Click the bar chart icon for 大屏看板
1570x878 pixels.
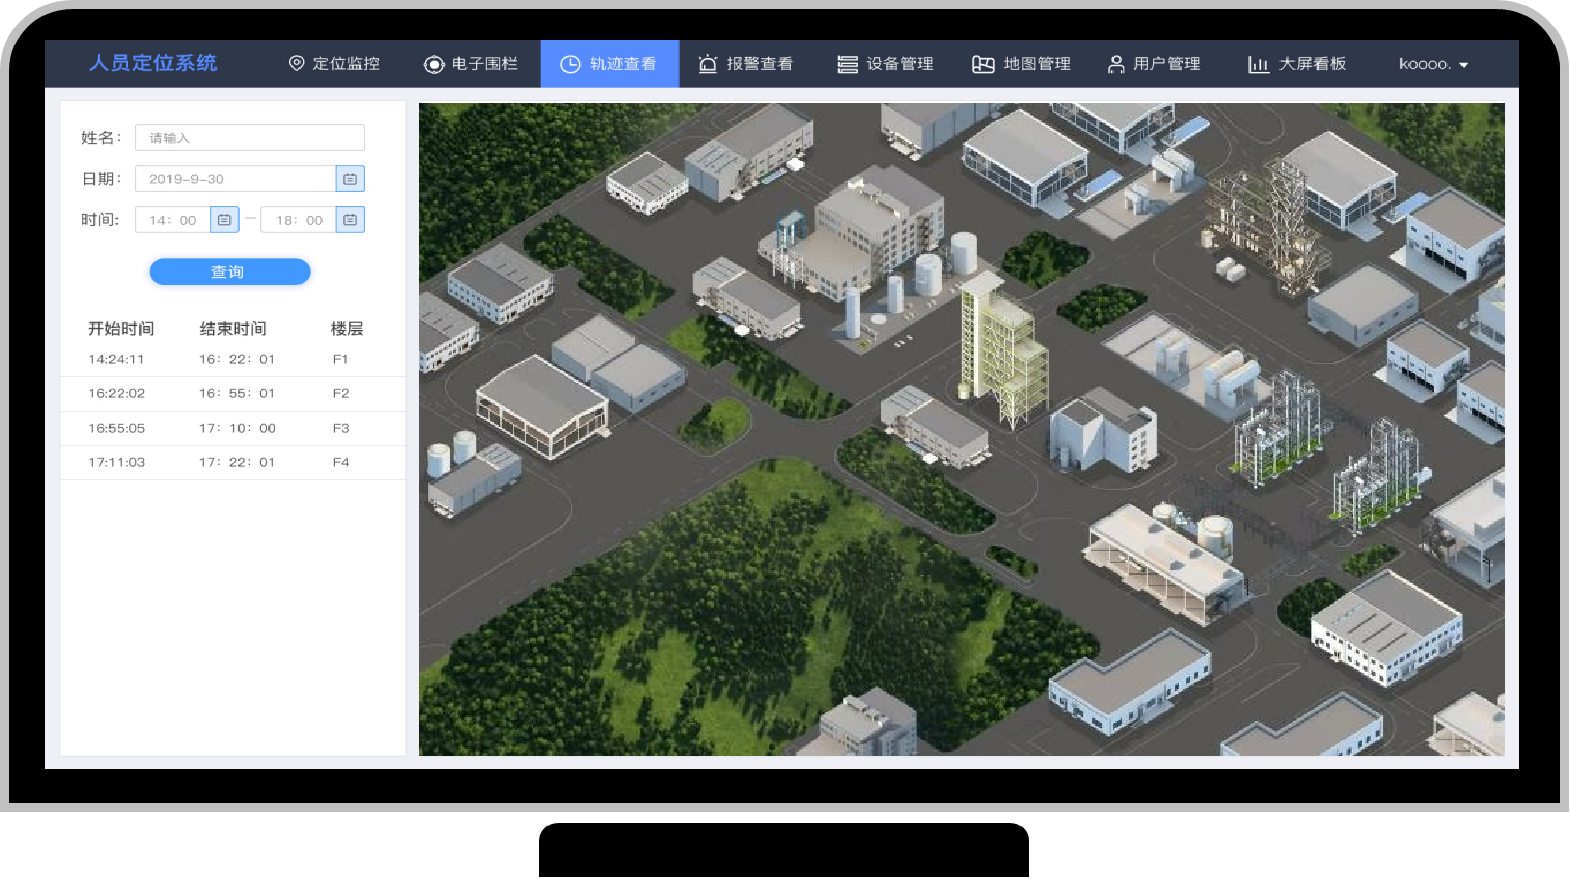pyautogui.click(x=1258, y=64)
